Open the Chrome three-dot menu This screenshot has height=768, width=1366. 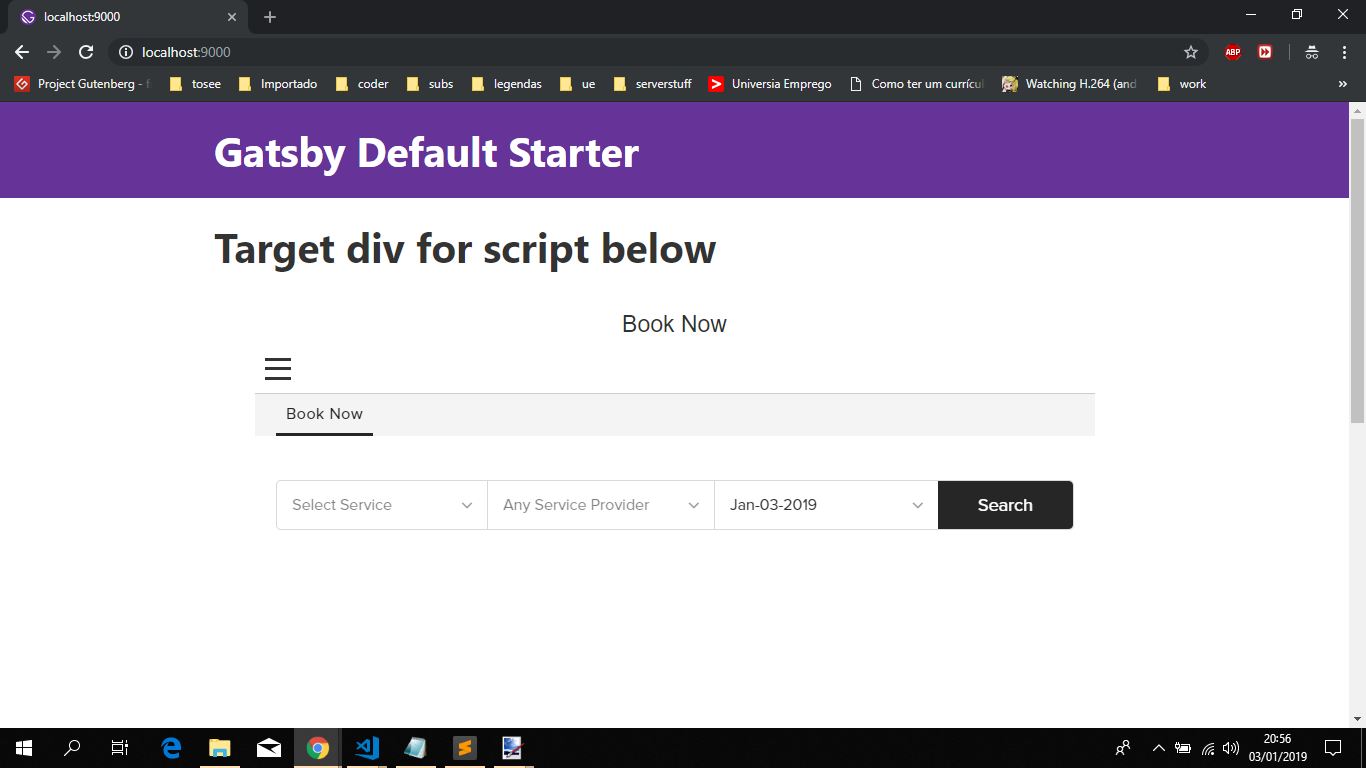1344,52
